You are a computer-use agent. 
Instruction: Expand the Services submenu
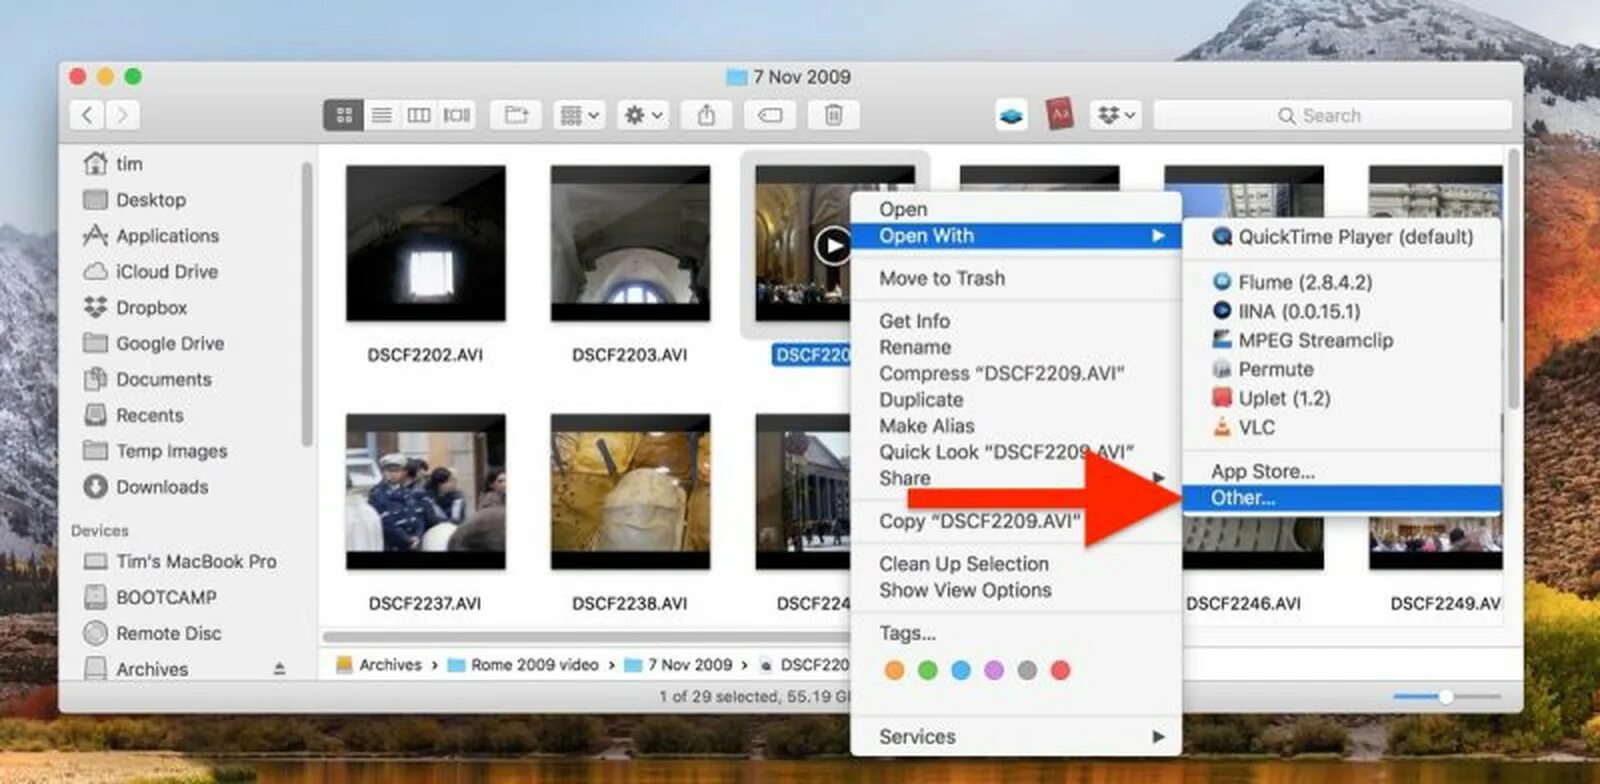coord(1015,736)
